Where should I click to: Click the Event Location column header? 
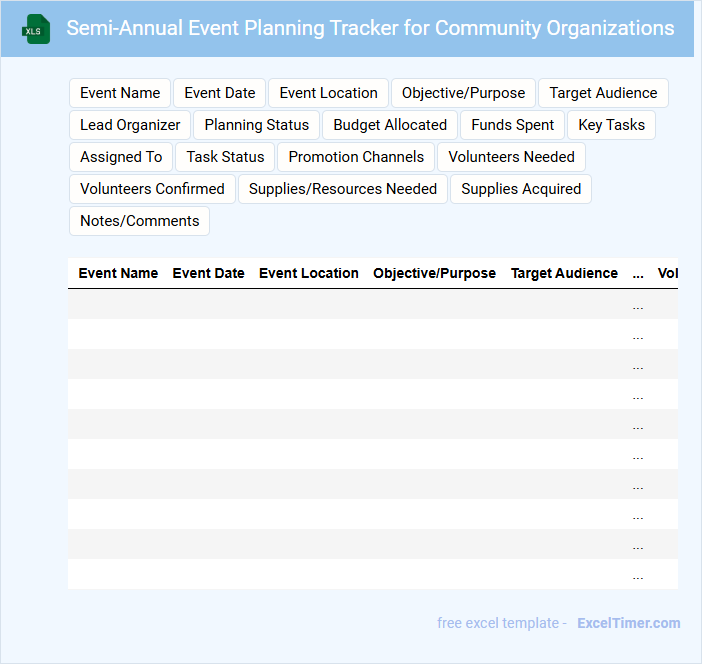(309, 273)
